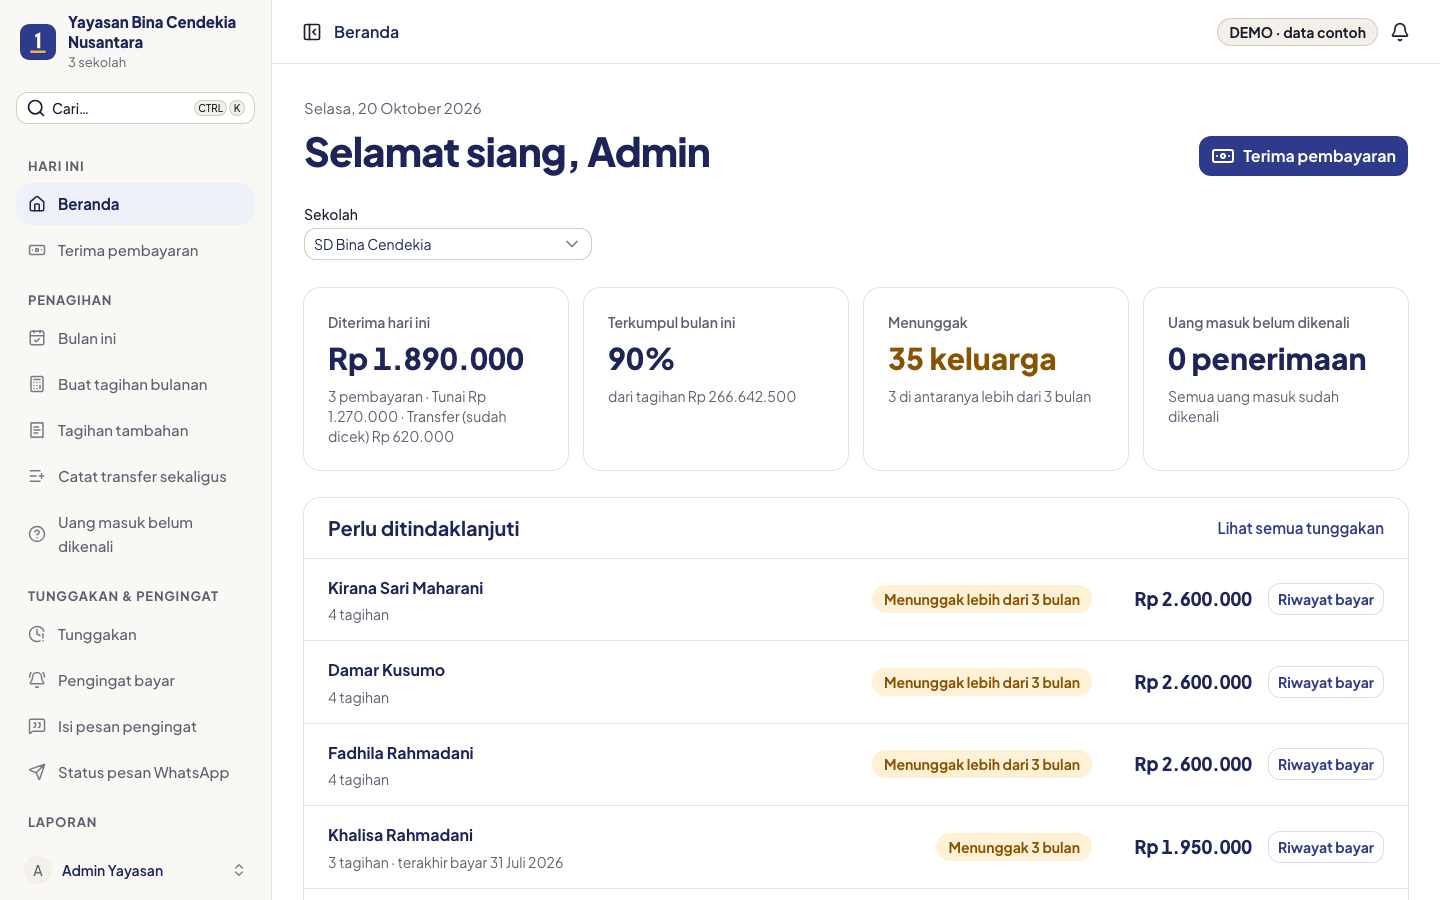Toggle the sidebar collapse icon
Image resolution: width=1440 pixels, height=900 pixels.
[312, 32]
